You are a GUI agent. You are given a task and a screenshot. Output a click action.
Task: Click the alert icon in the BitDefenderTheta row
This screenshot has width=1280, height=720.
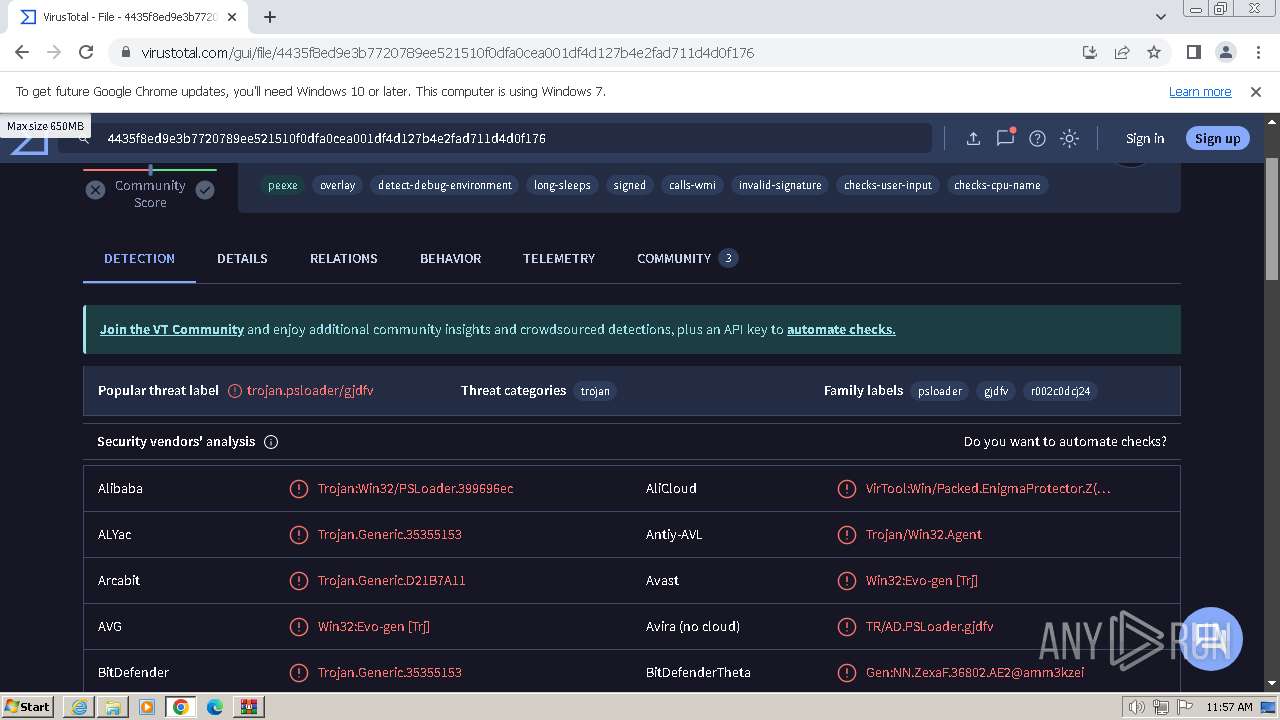tap(846, 673)
